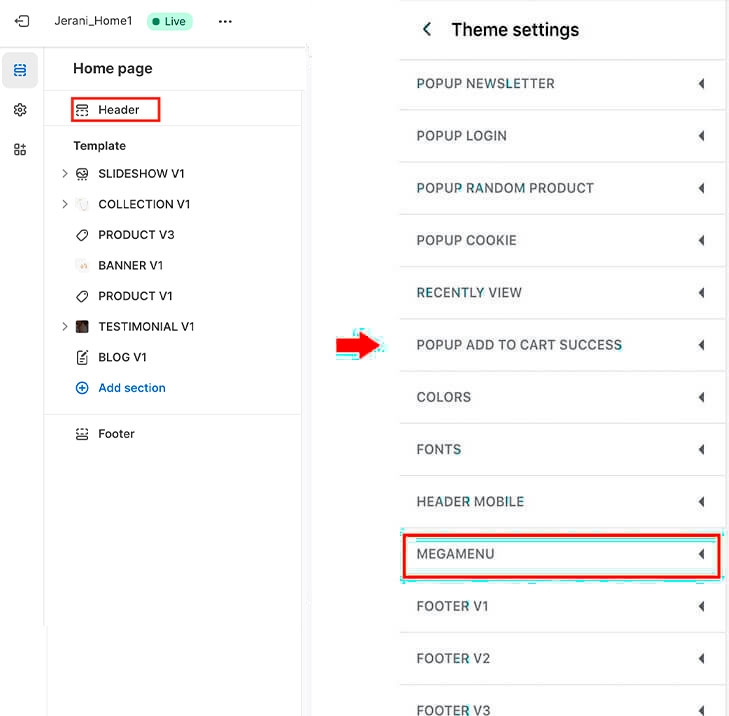This screenshot has width=729, height=716.
Task: Select the PRODUCT V3 section
Action: click(136, 235)
